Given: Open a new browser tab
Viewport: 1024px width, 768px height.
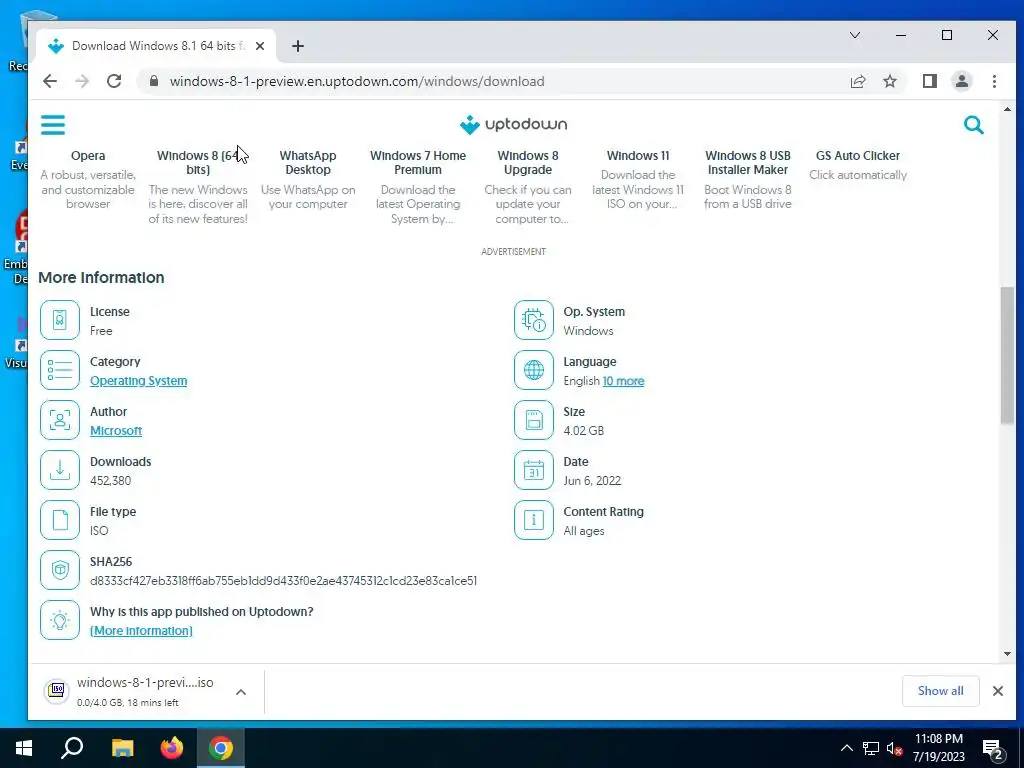Looking at the screenshot, I should pyautogui.click(x=298, y=46).
